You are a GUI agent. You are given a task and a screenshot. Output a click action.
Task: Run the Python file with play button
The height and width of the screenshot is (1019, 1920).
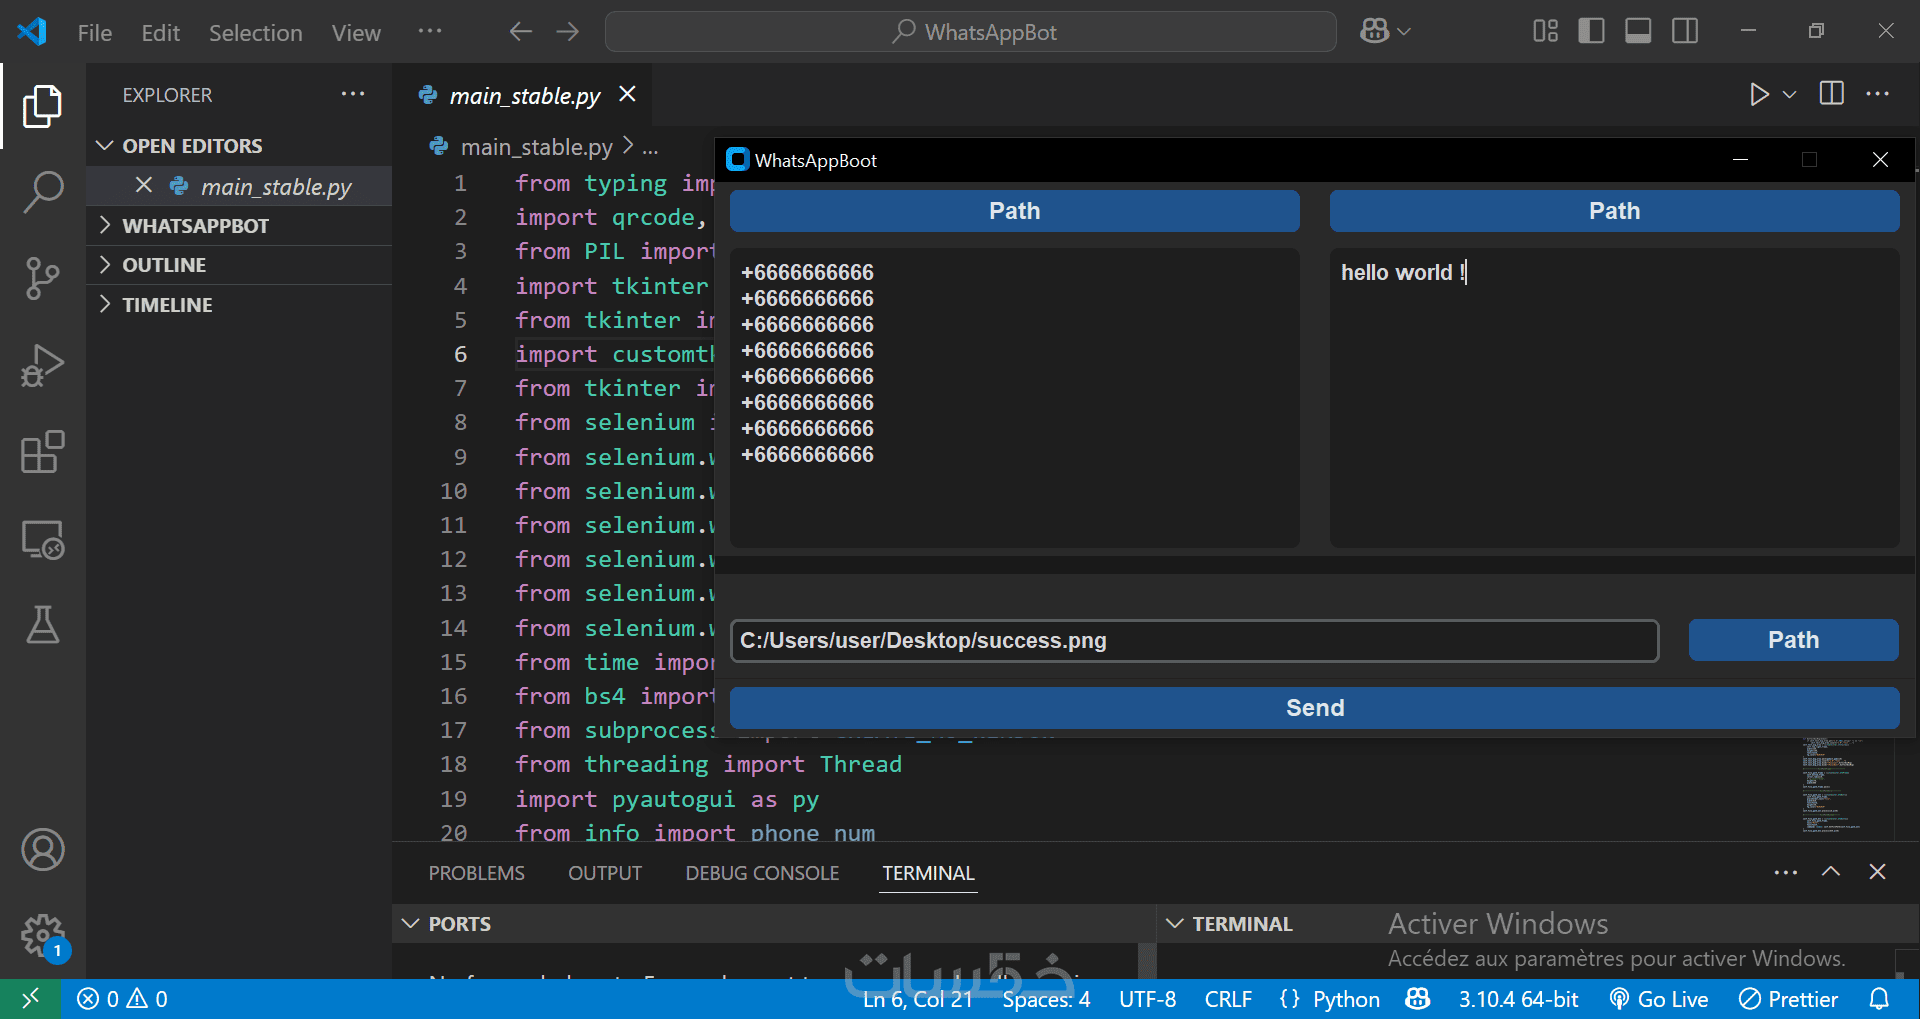[1759, 94]
